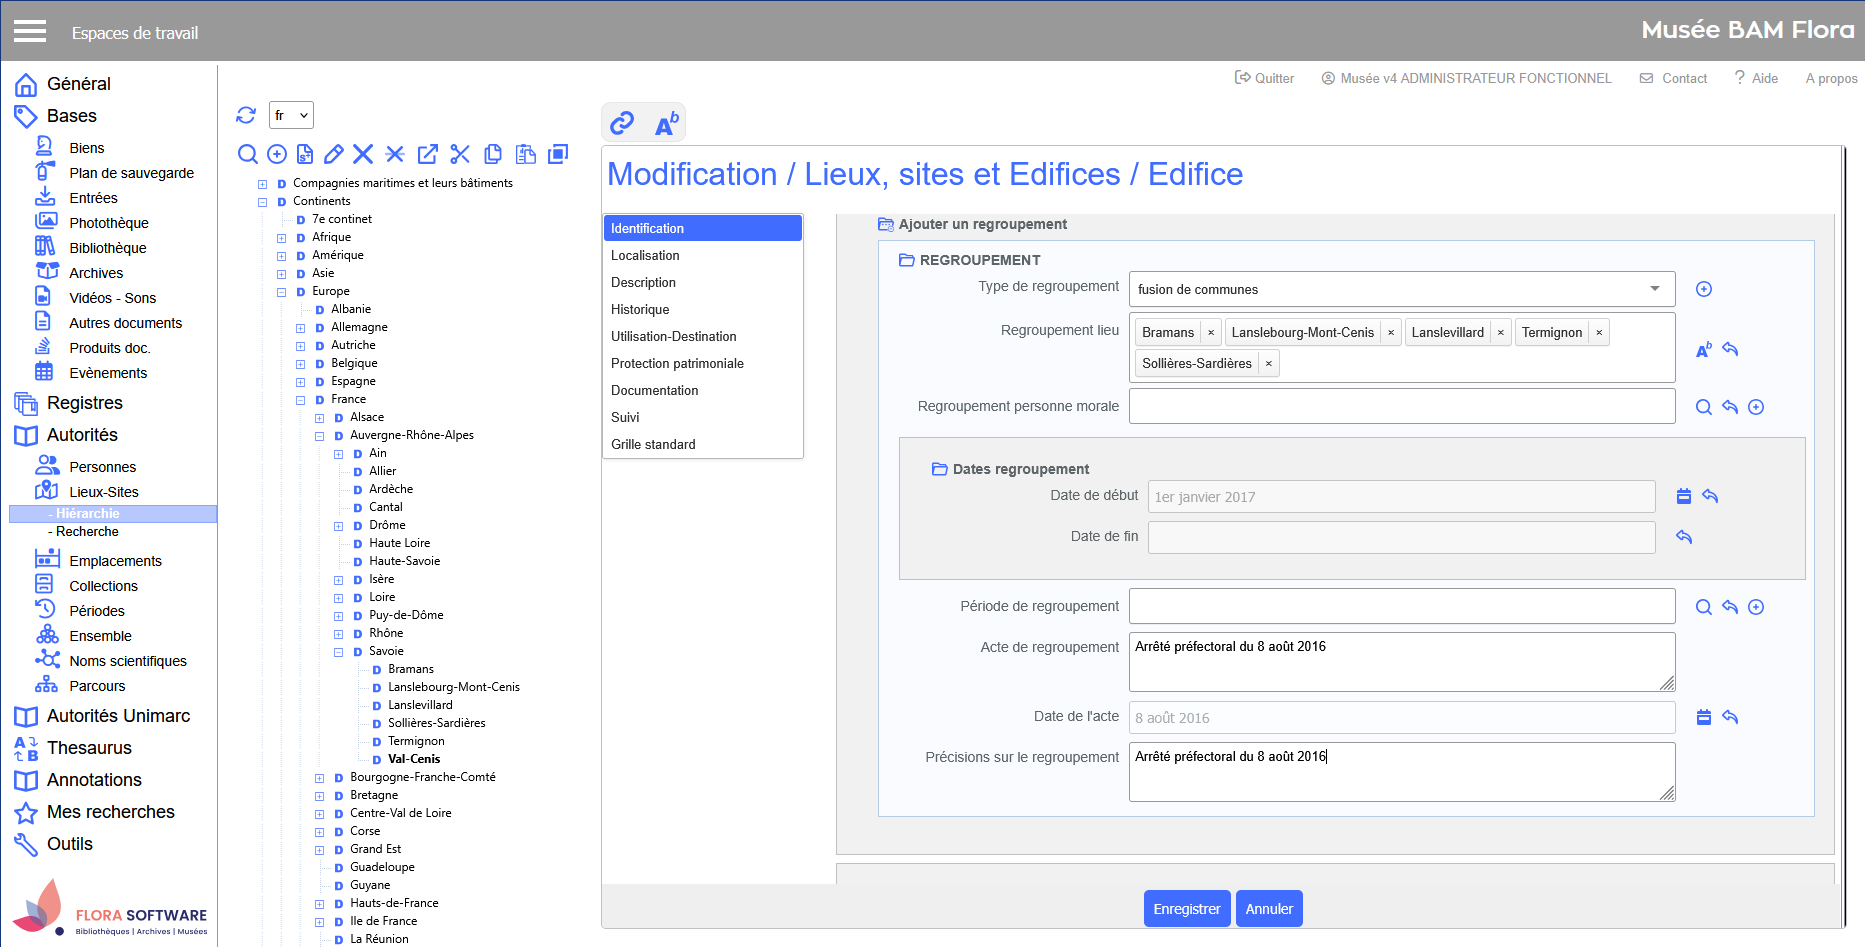Viewport: 1865px width, 947px height.
Task: Click the link chain icon above form
Action: [x=622, y=123]
